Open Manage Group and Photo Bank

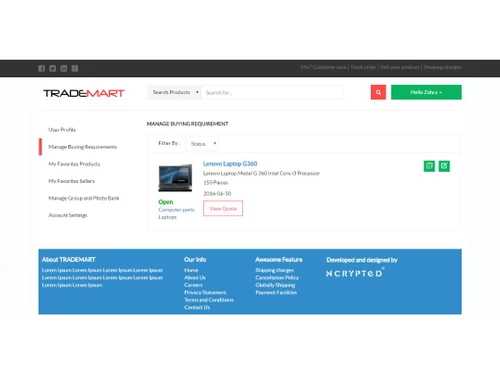click(84, 198)
